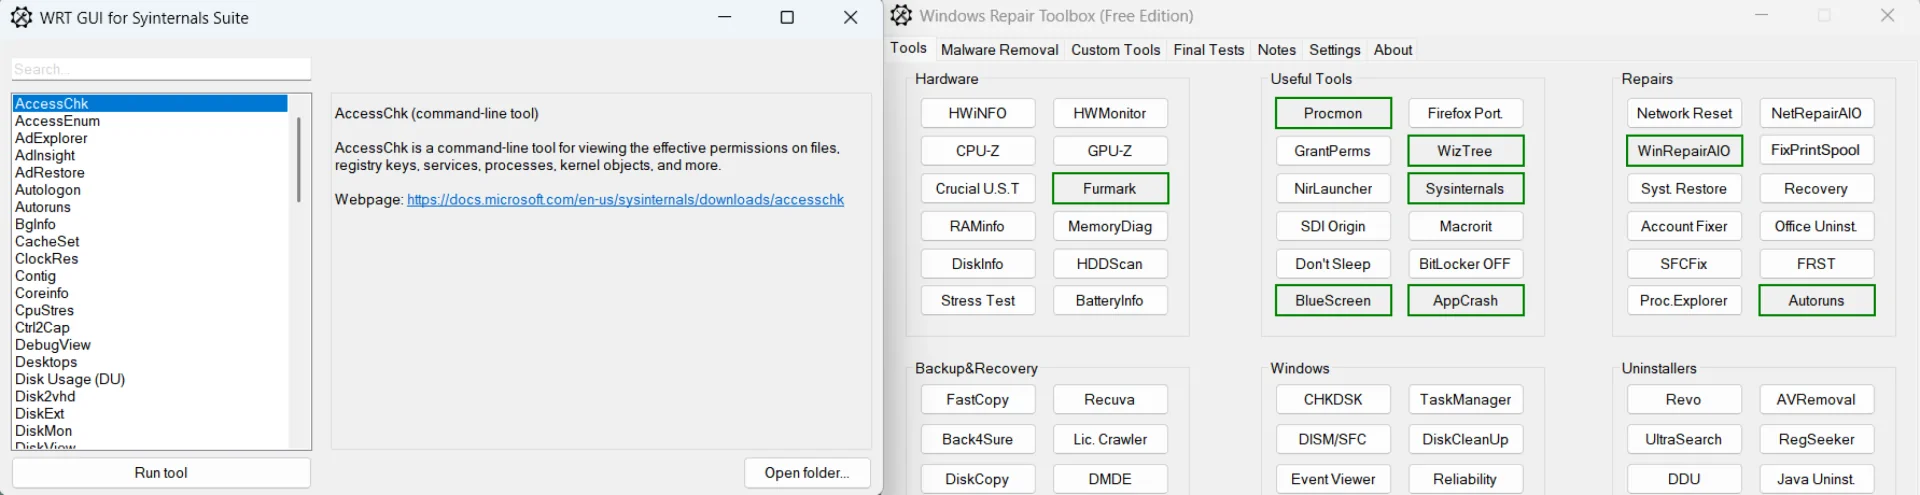Open the Sysinternals button in Useful Tools
The width and height of the screenshot is (1920, 495).
1465,188
